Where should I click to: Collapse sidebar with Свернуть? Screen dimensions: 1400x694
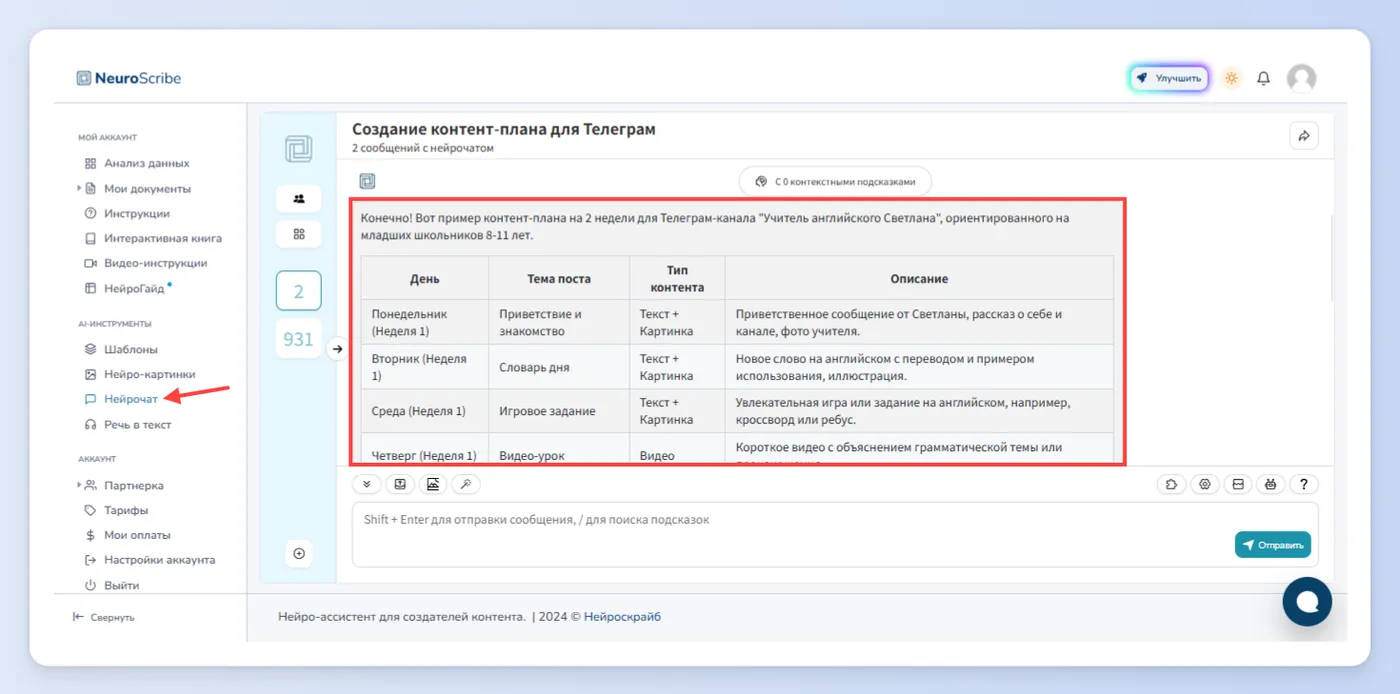coord(103,617)
